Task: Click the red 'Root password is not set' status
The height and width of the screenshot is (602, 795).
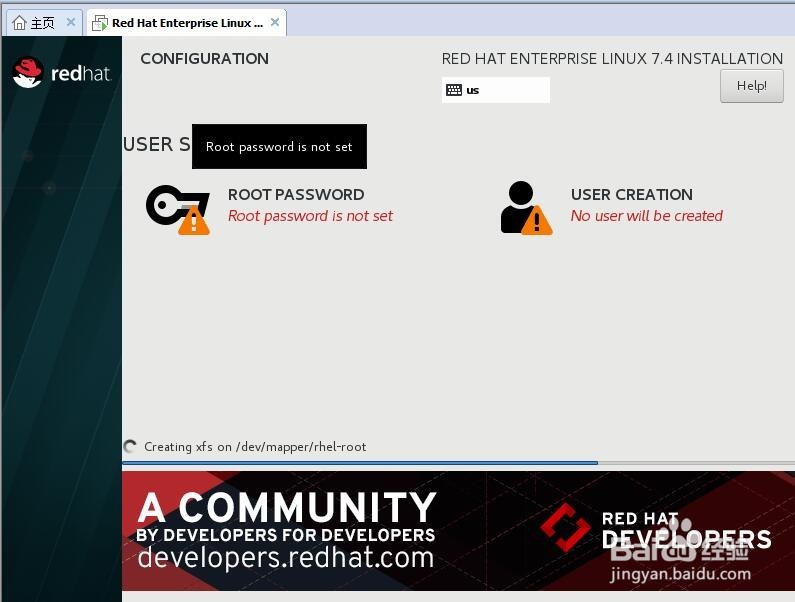Action: coord(310,216)
